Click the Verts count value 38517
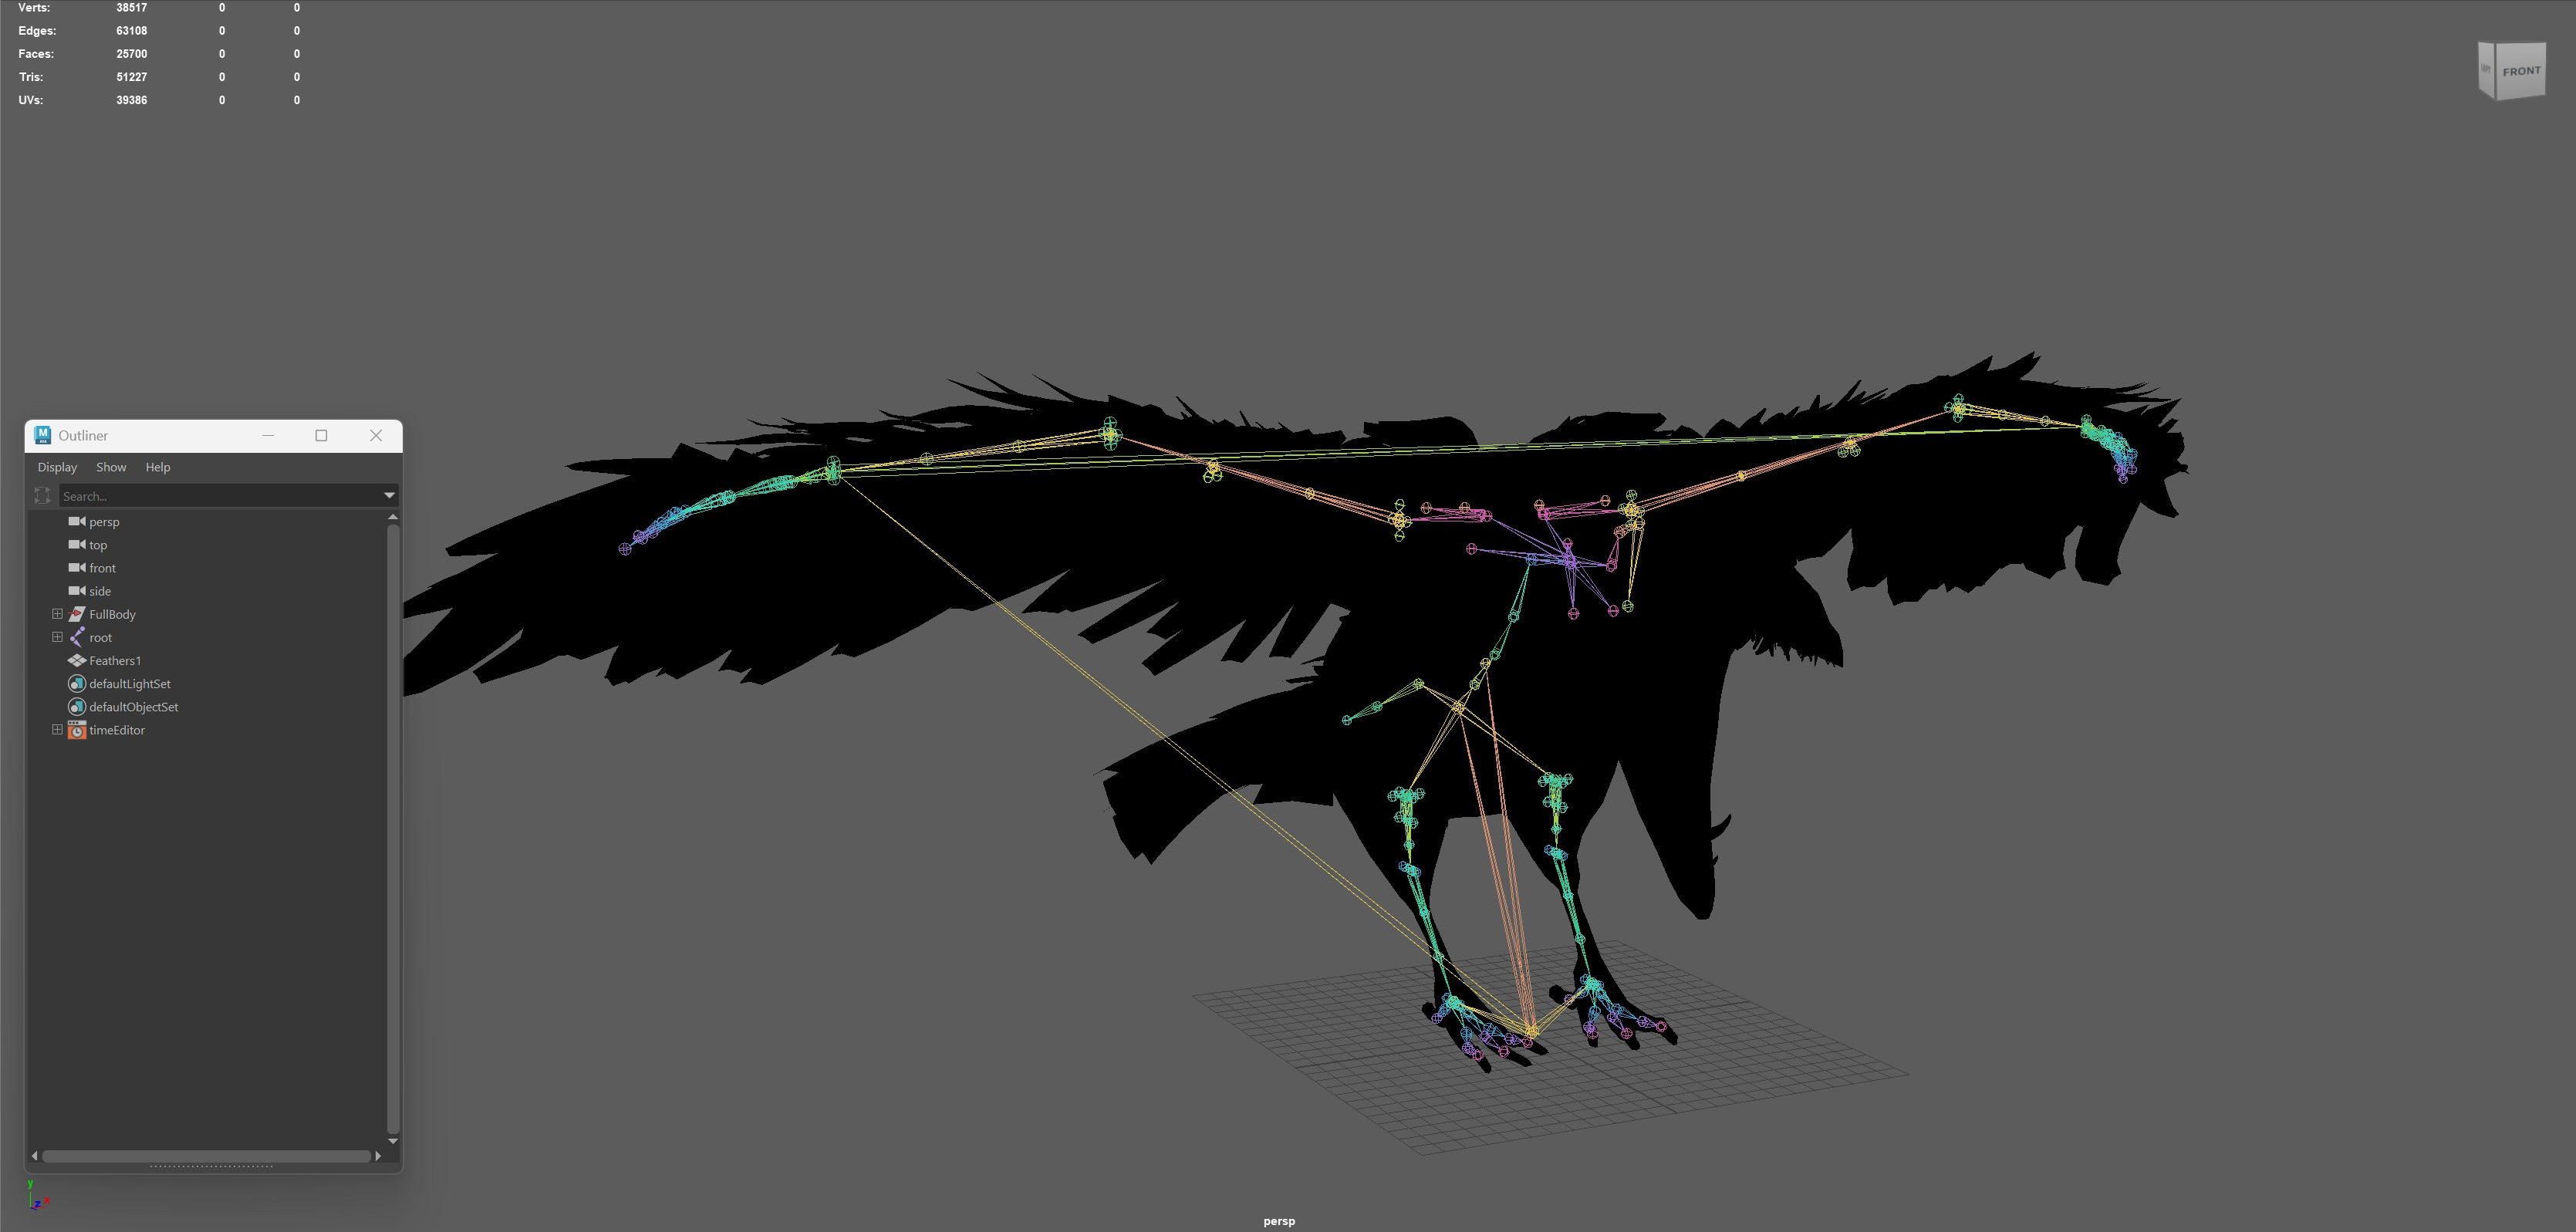 131,8
